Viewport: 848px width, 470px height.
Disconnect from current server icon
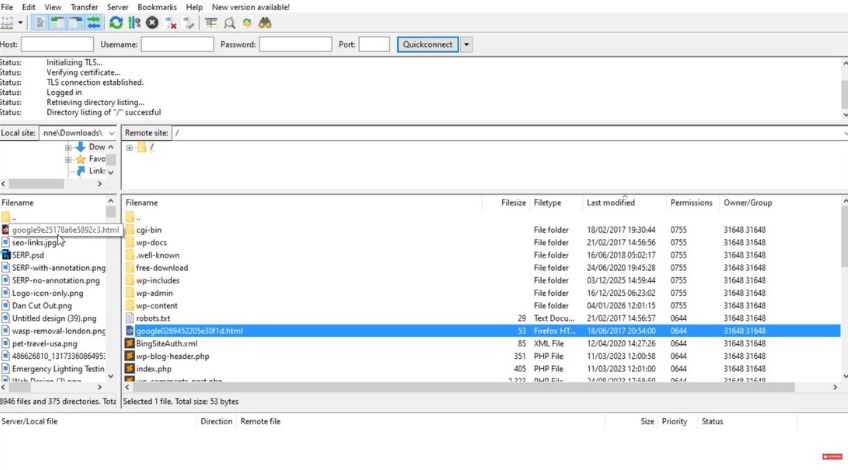click(171, 23)
